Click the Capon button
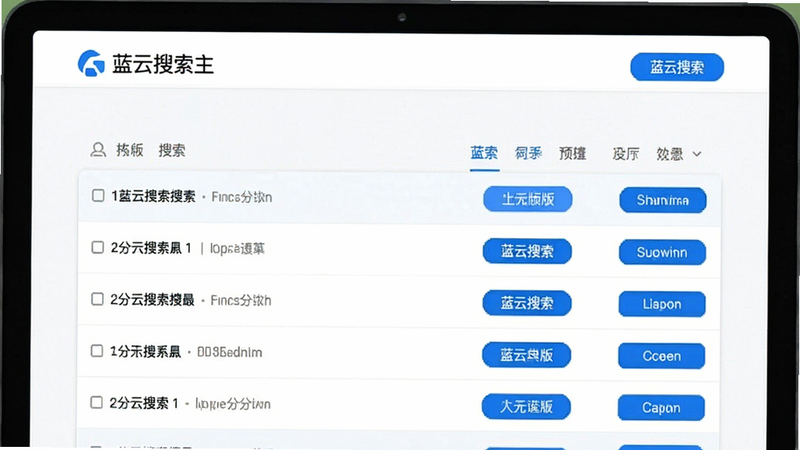Viewport: 800px width, 450px height. point(661,408)
